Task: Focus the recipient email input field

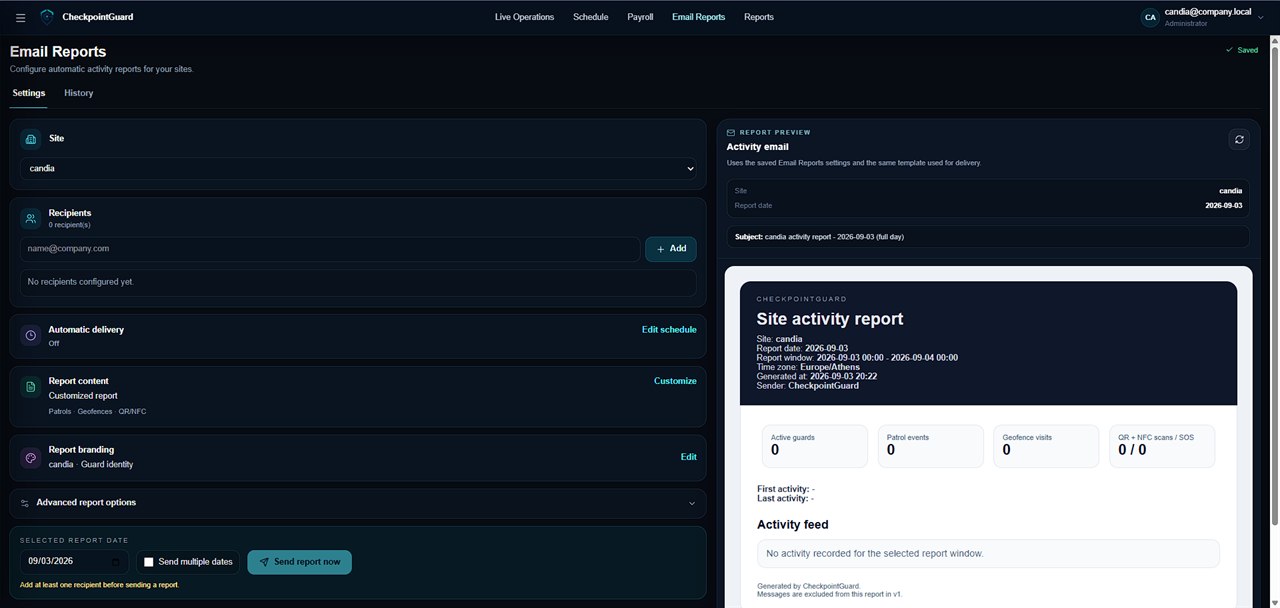Action: tap(330, 249)
